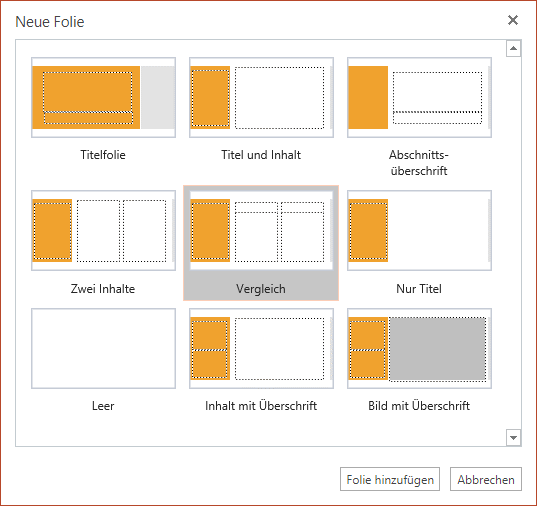Pick the Leer blank layout thumbnail

tap(103, 348)
